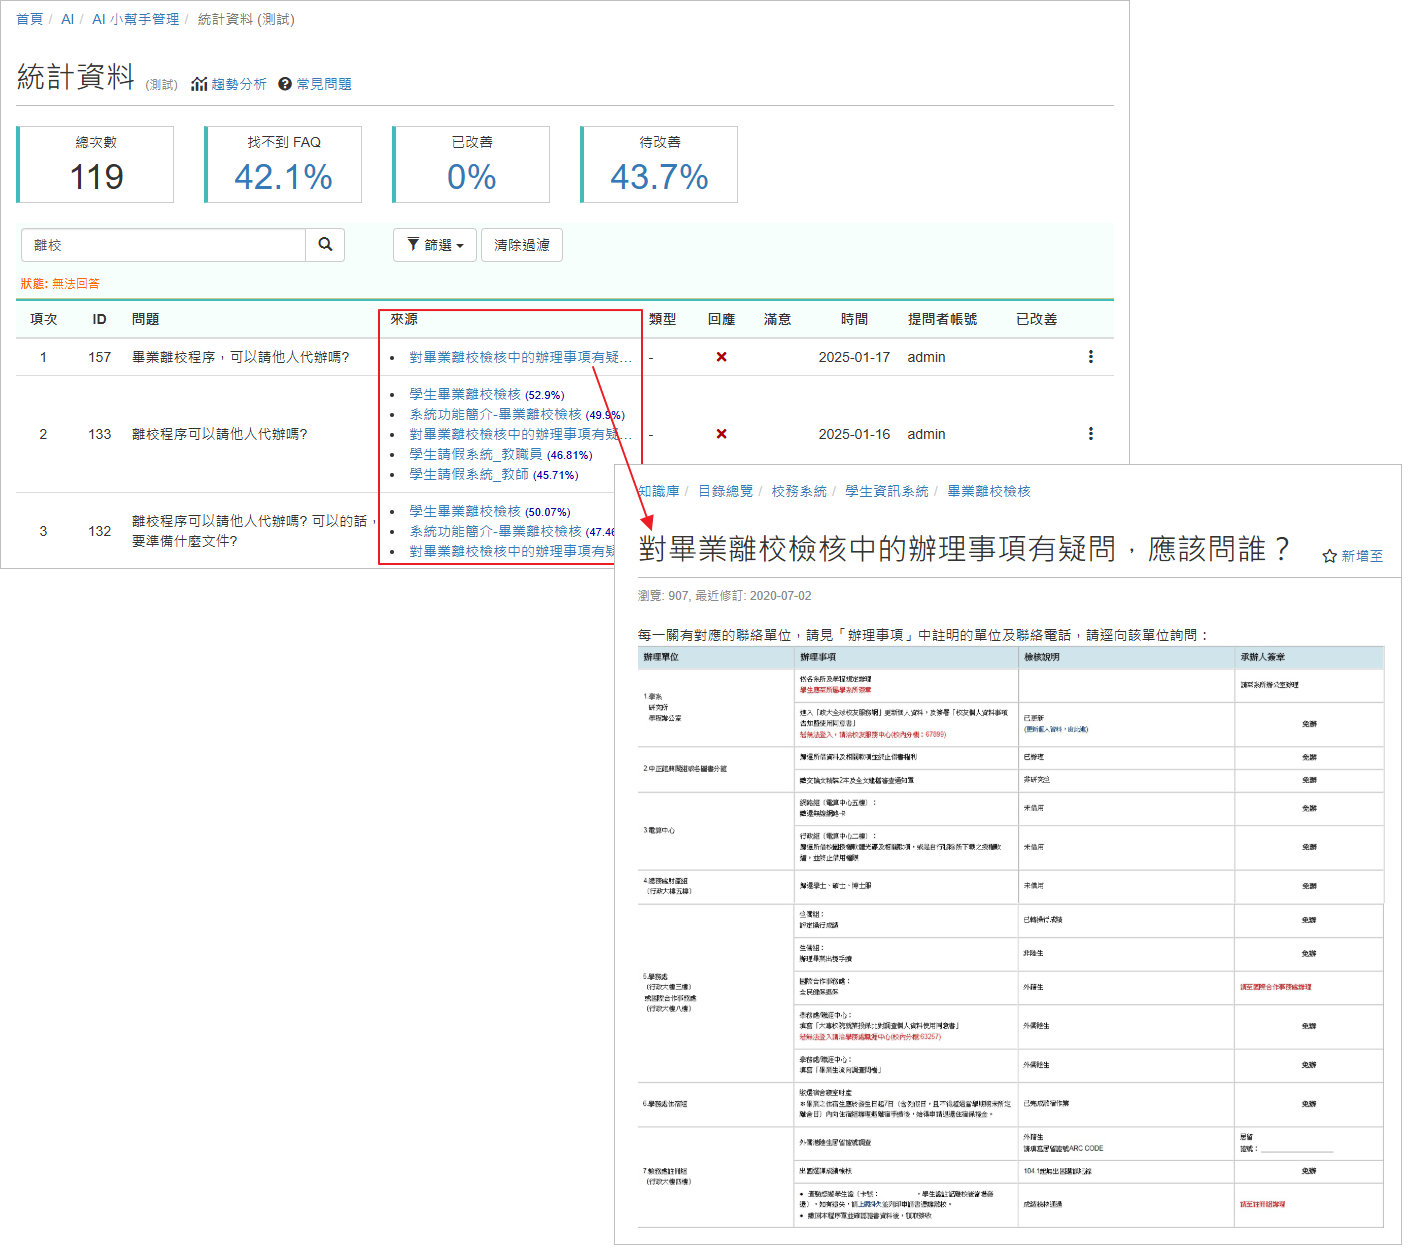The image size is (1410, 1255).
Task: Go to AI 小幫手管理 breadcrumb item
Action: point(136,19)
